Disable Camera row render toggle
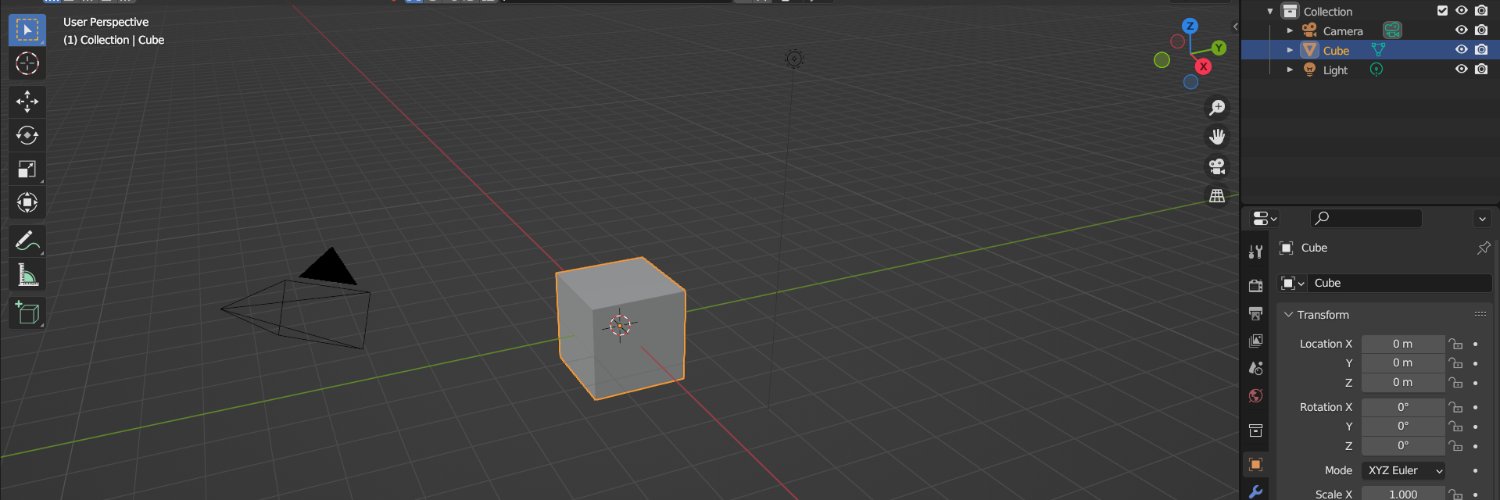The image size is (1500, 500). point(1481,31)
